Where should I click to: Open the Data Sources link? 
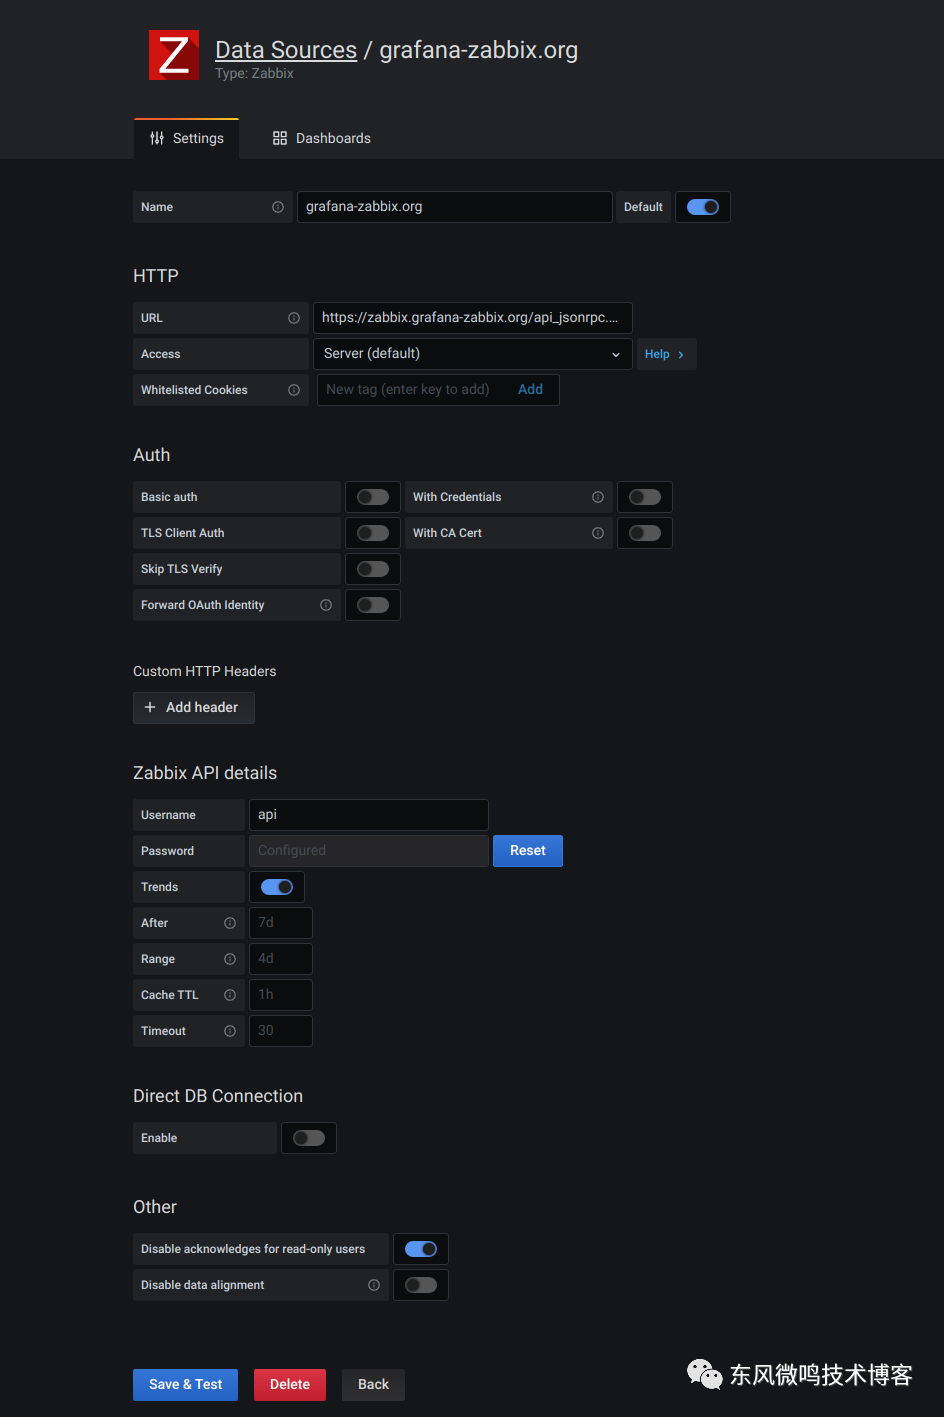pos(286,49)
